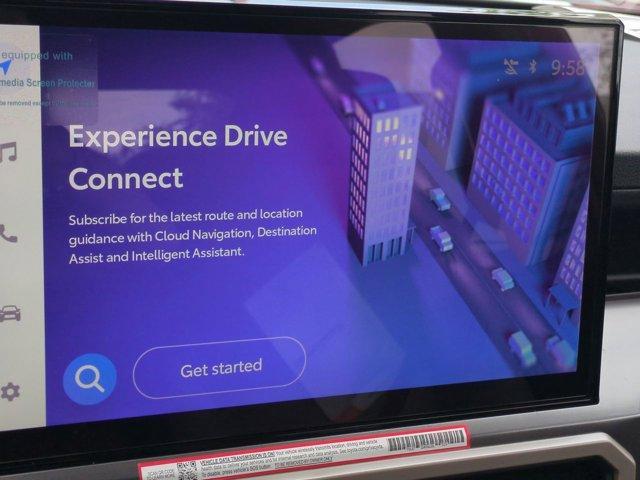Screen dimensions: 640x480
Task: Tap the Bluetooth status icon
Action: 533,67
